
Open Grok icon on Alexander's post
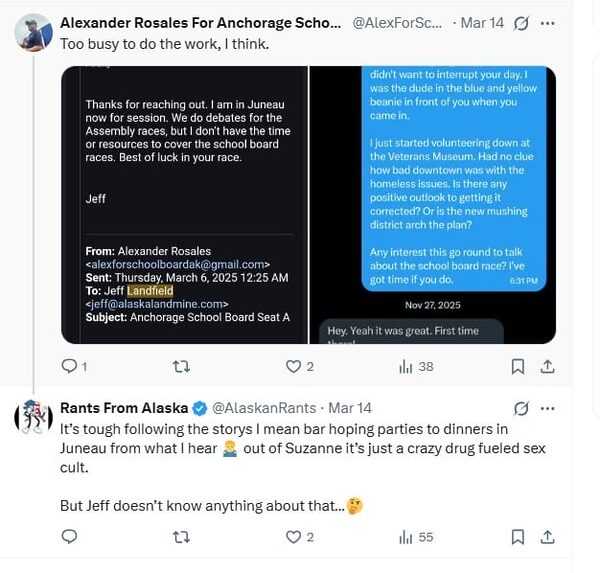520,23
